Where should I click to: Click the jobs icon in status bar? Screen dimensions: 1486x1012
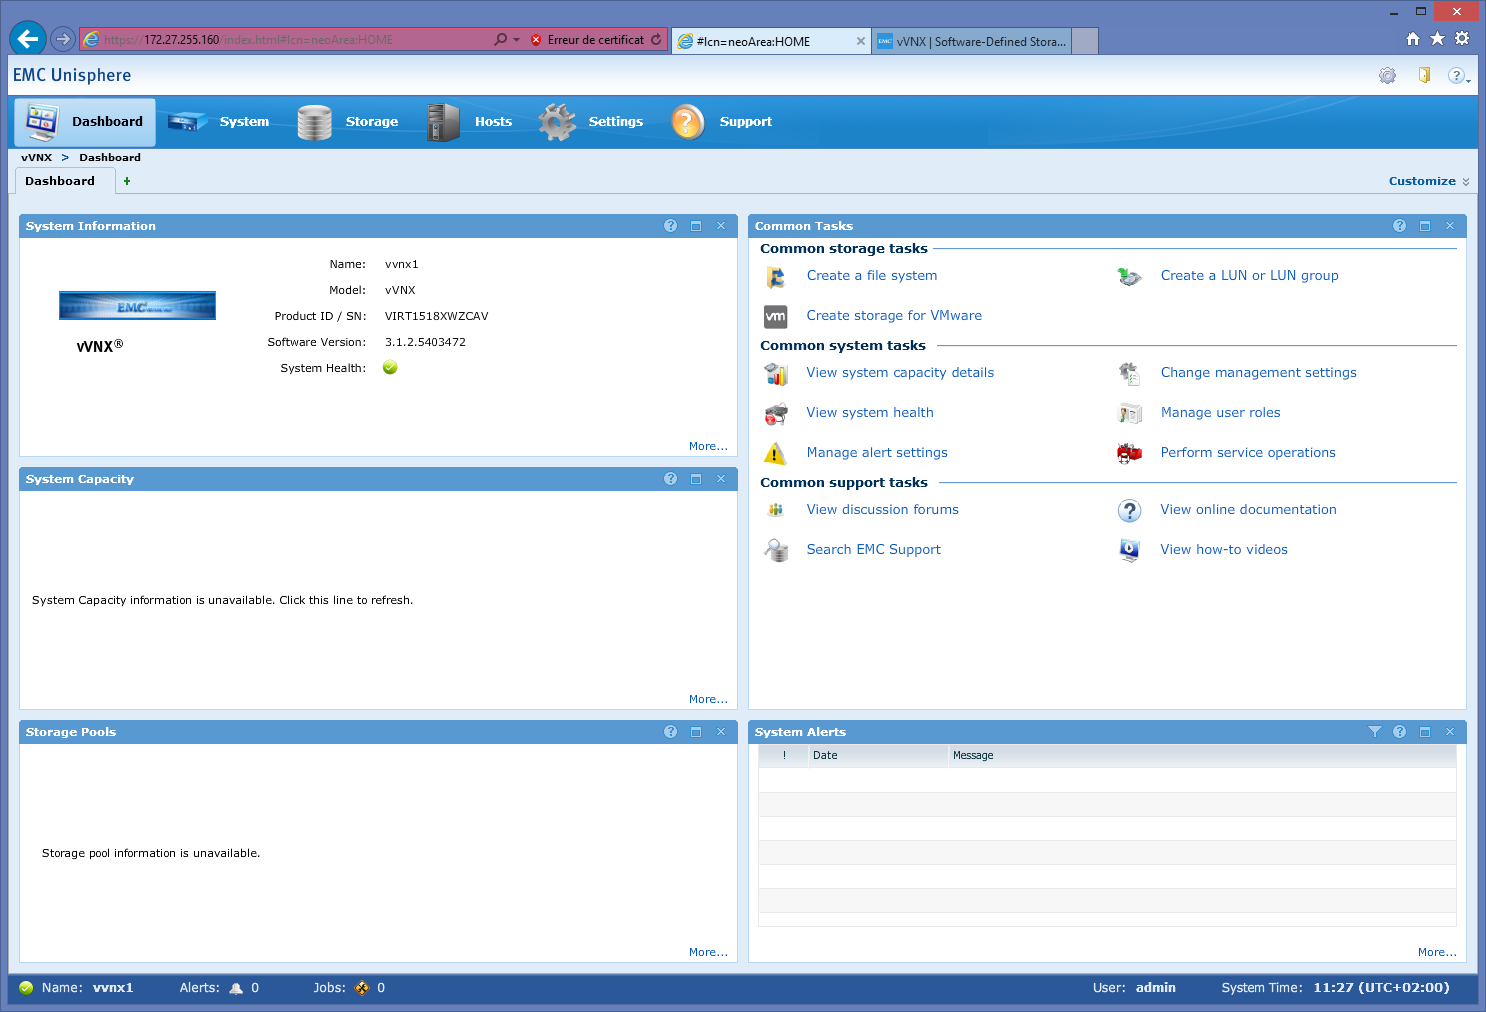coord(362,988)
